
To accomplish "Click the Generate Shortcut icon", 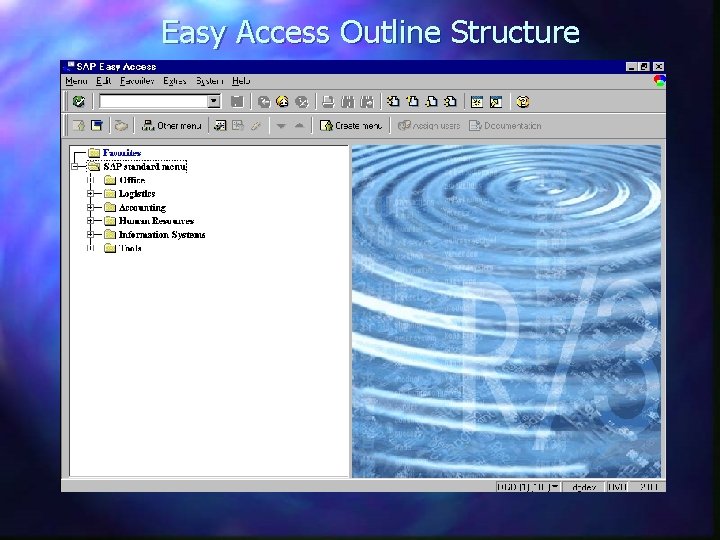I will 496,101.
